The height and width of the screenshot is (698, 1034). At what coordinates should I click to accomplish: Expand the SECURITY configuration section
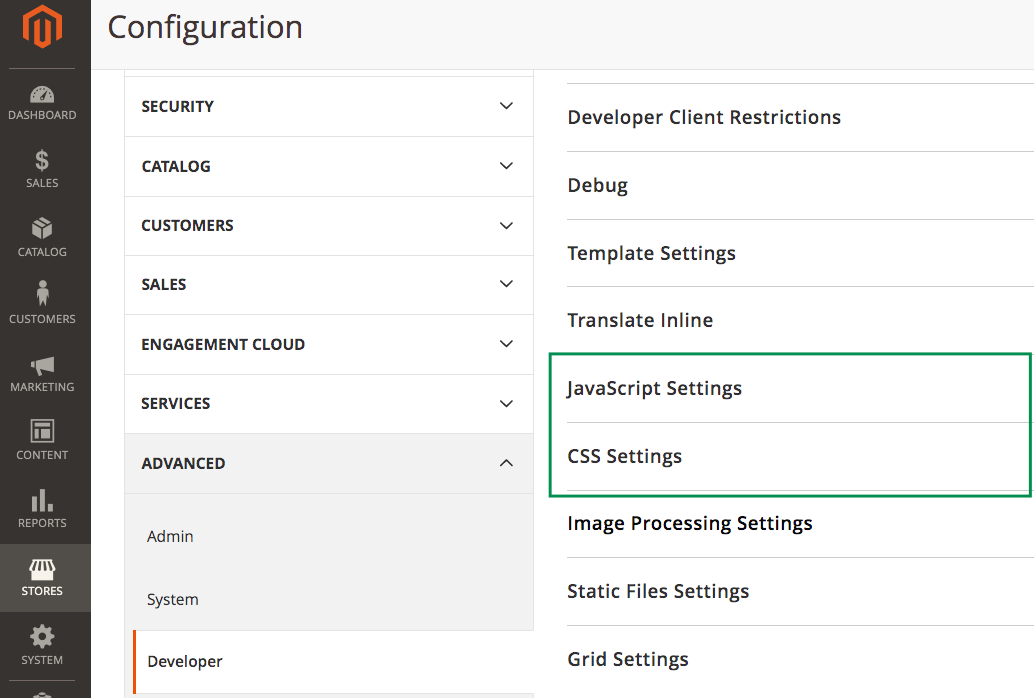tap(328, 106)
